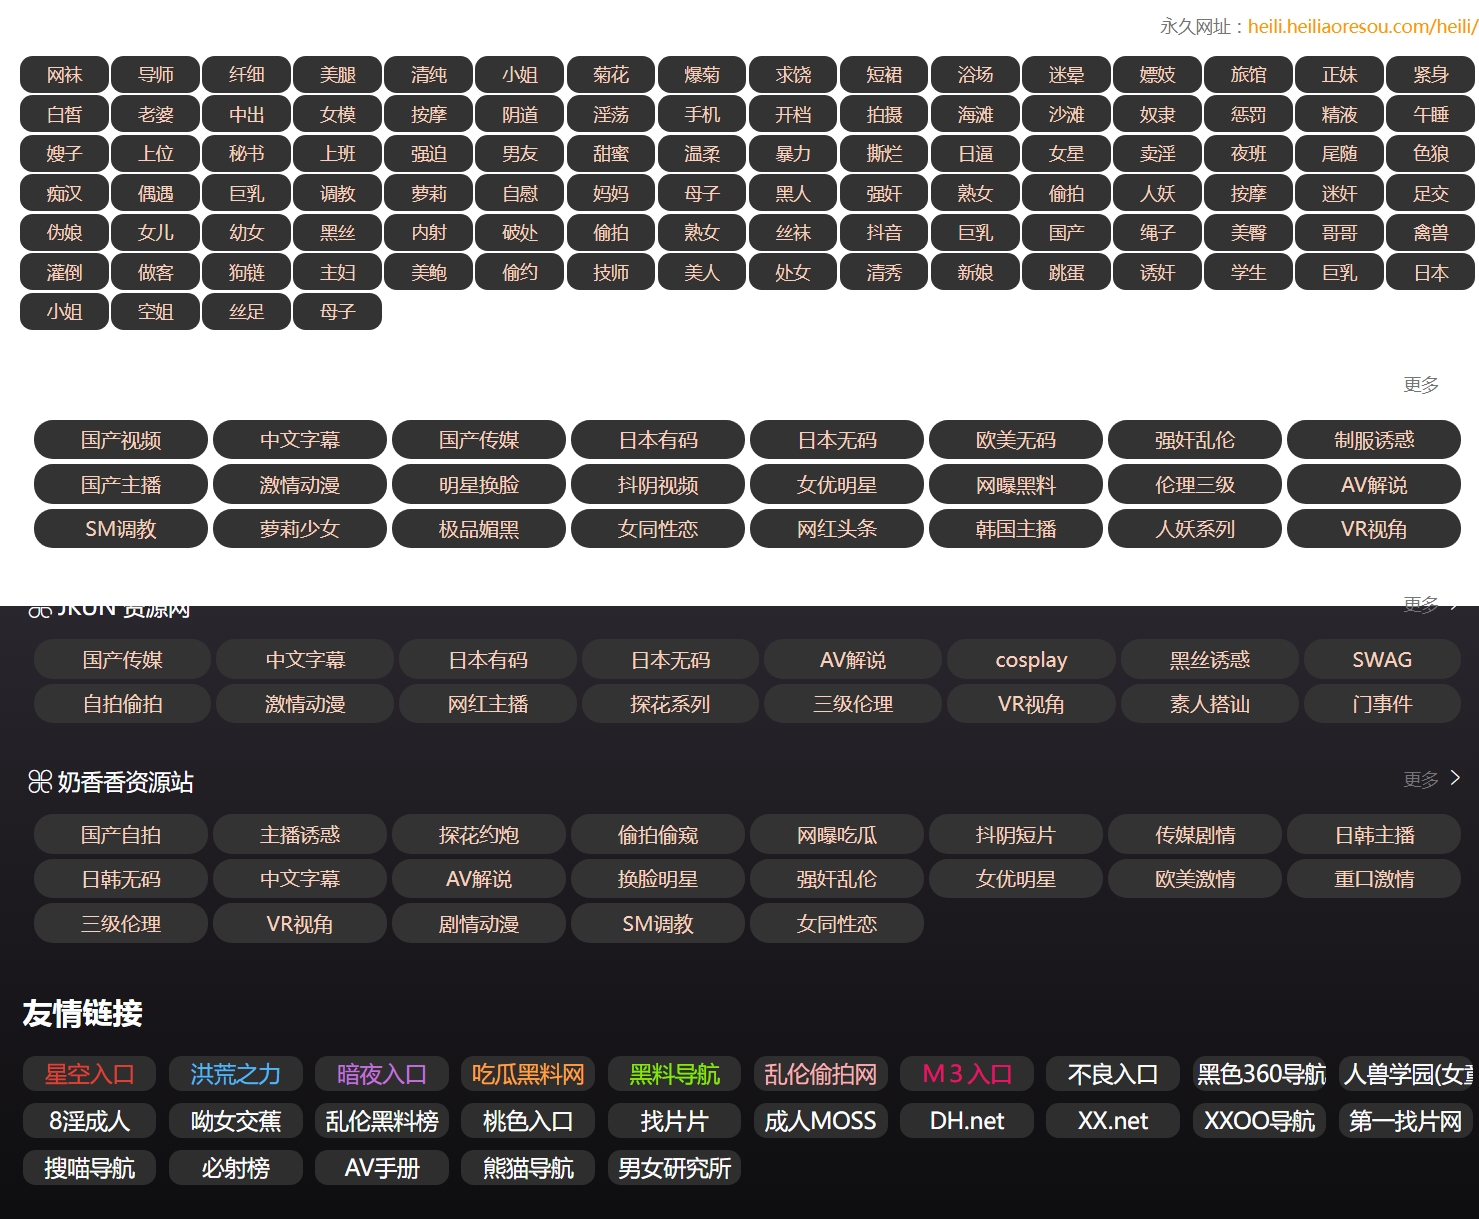This screenshot has height=1219, width=1479.
Task: Choose the 韩国主播 category pill
Action: pos(1015,529)
